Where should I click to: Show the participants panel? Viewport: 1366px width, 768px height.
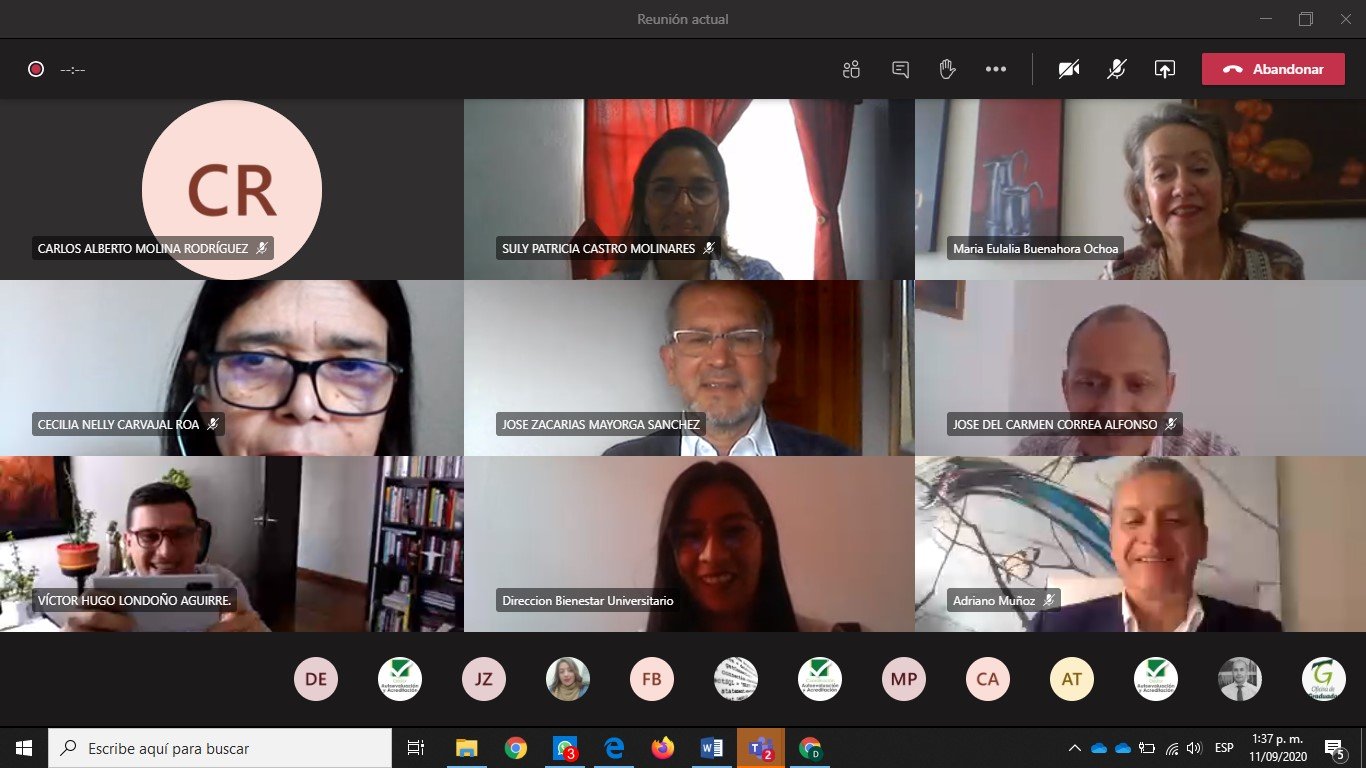pos(851,69)
